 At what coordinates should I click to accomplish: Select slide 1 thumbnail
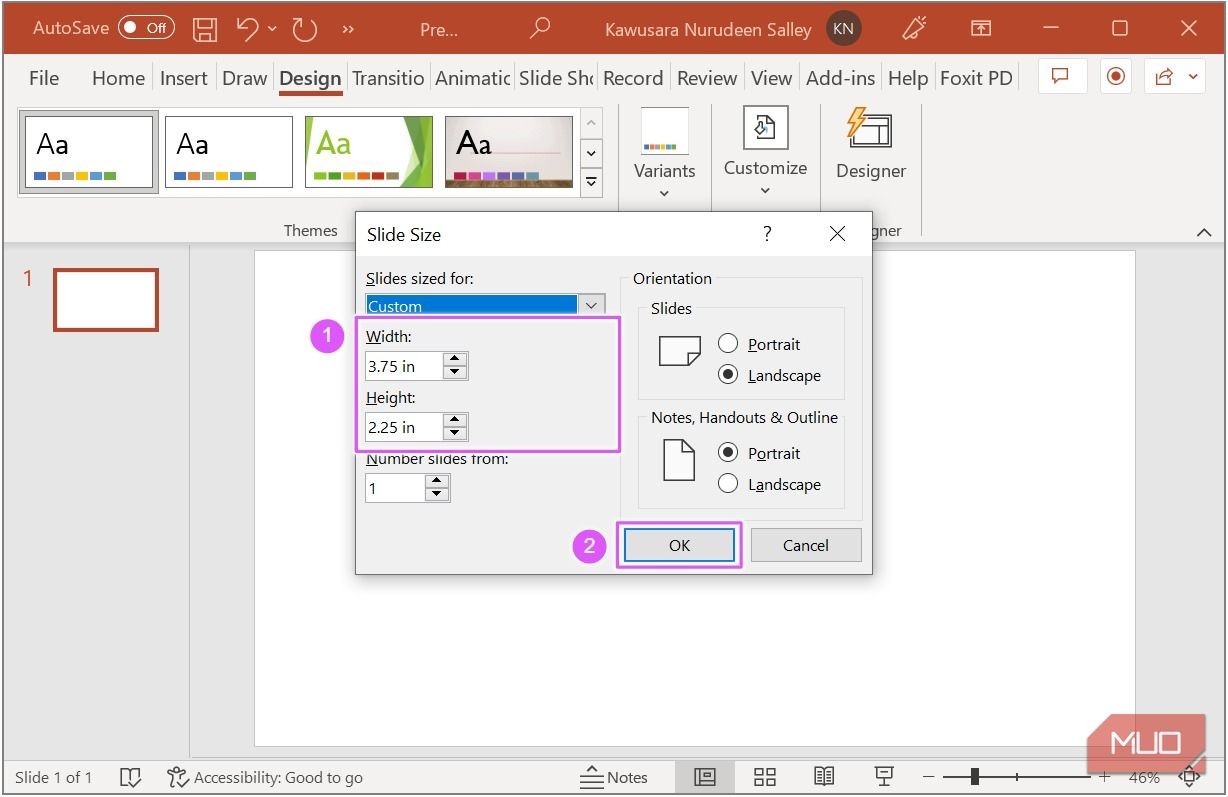[106, 299]
